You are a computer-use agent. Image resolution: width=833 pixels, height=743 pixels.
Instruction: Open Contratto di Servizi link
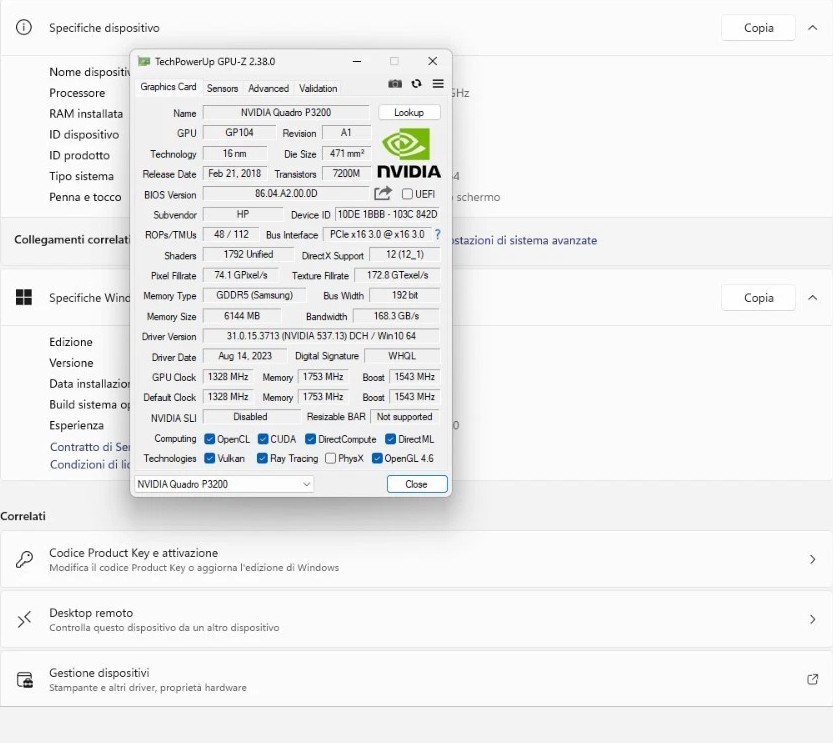tap(90, 447)
